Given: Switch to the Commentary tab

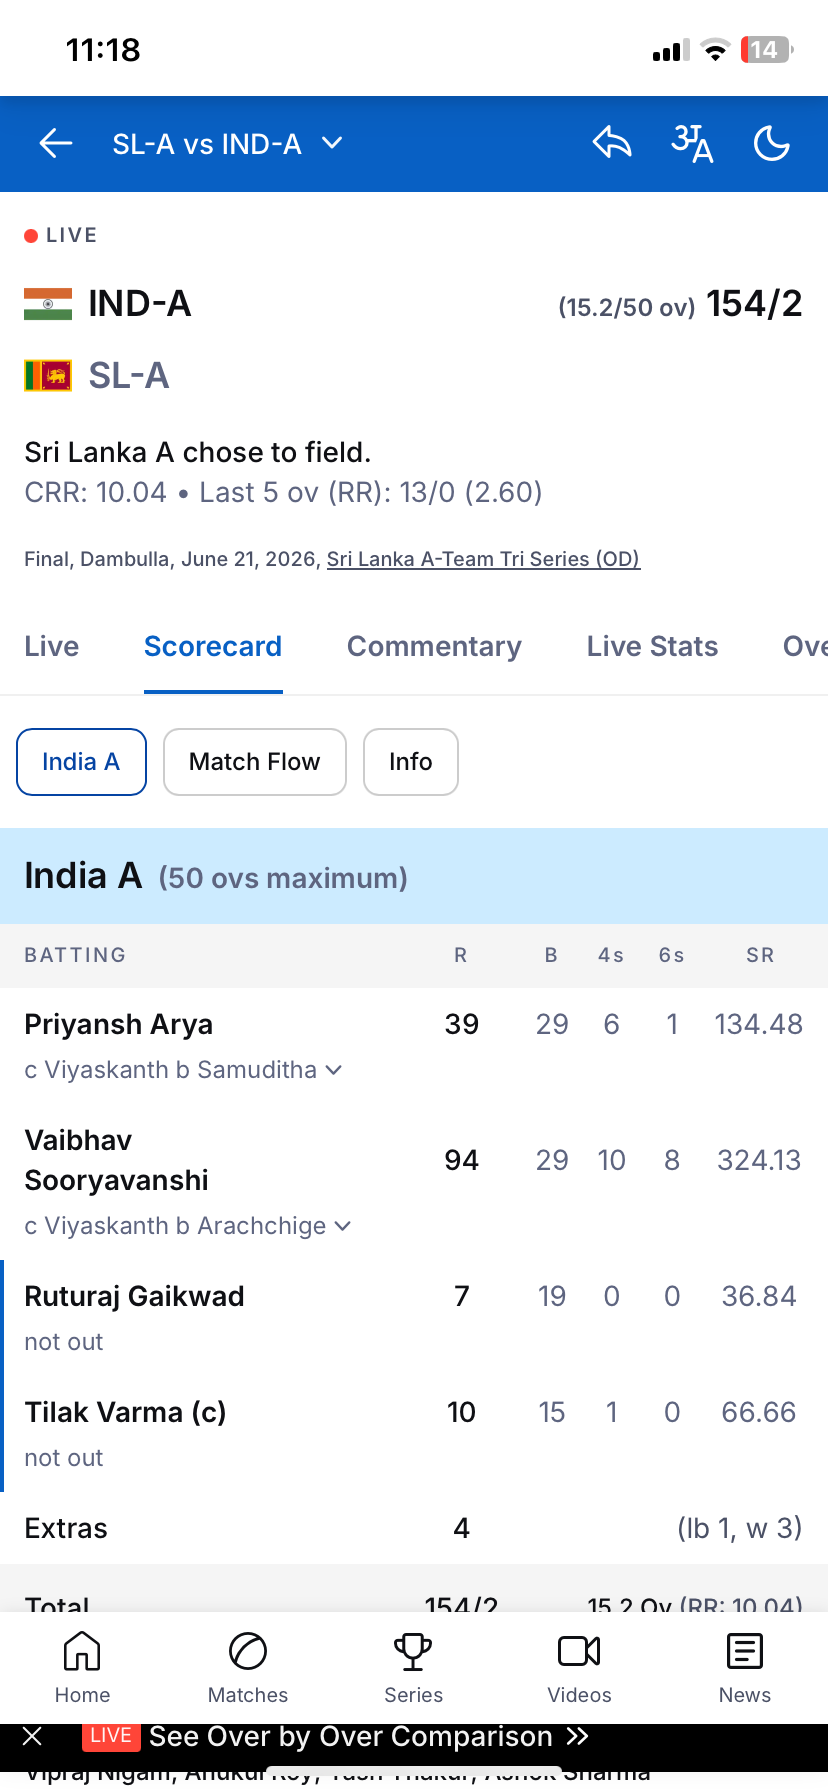Looking at the screenshot, I should pos(434,646).
